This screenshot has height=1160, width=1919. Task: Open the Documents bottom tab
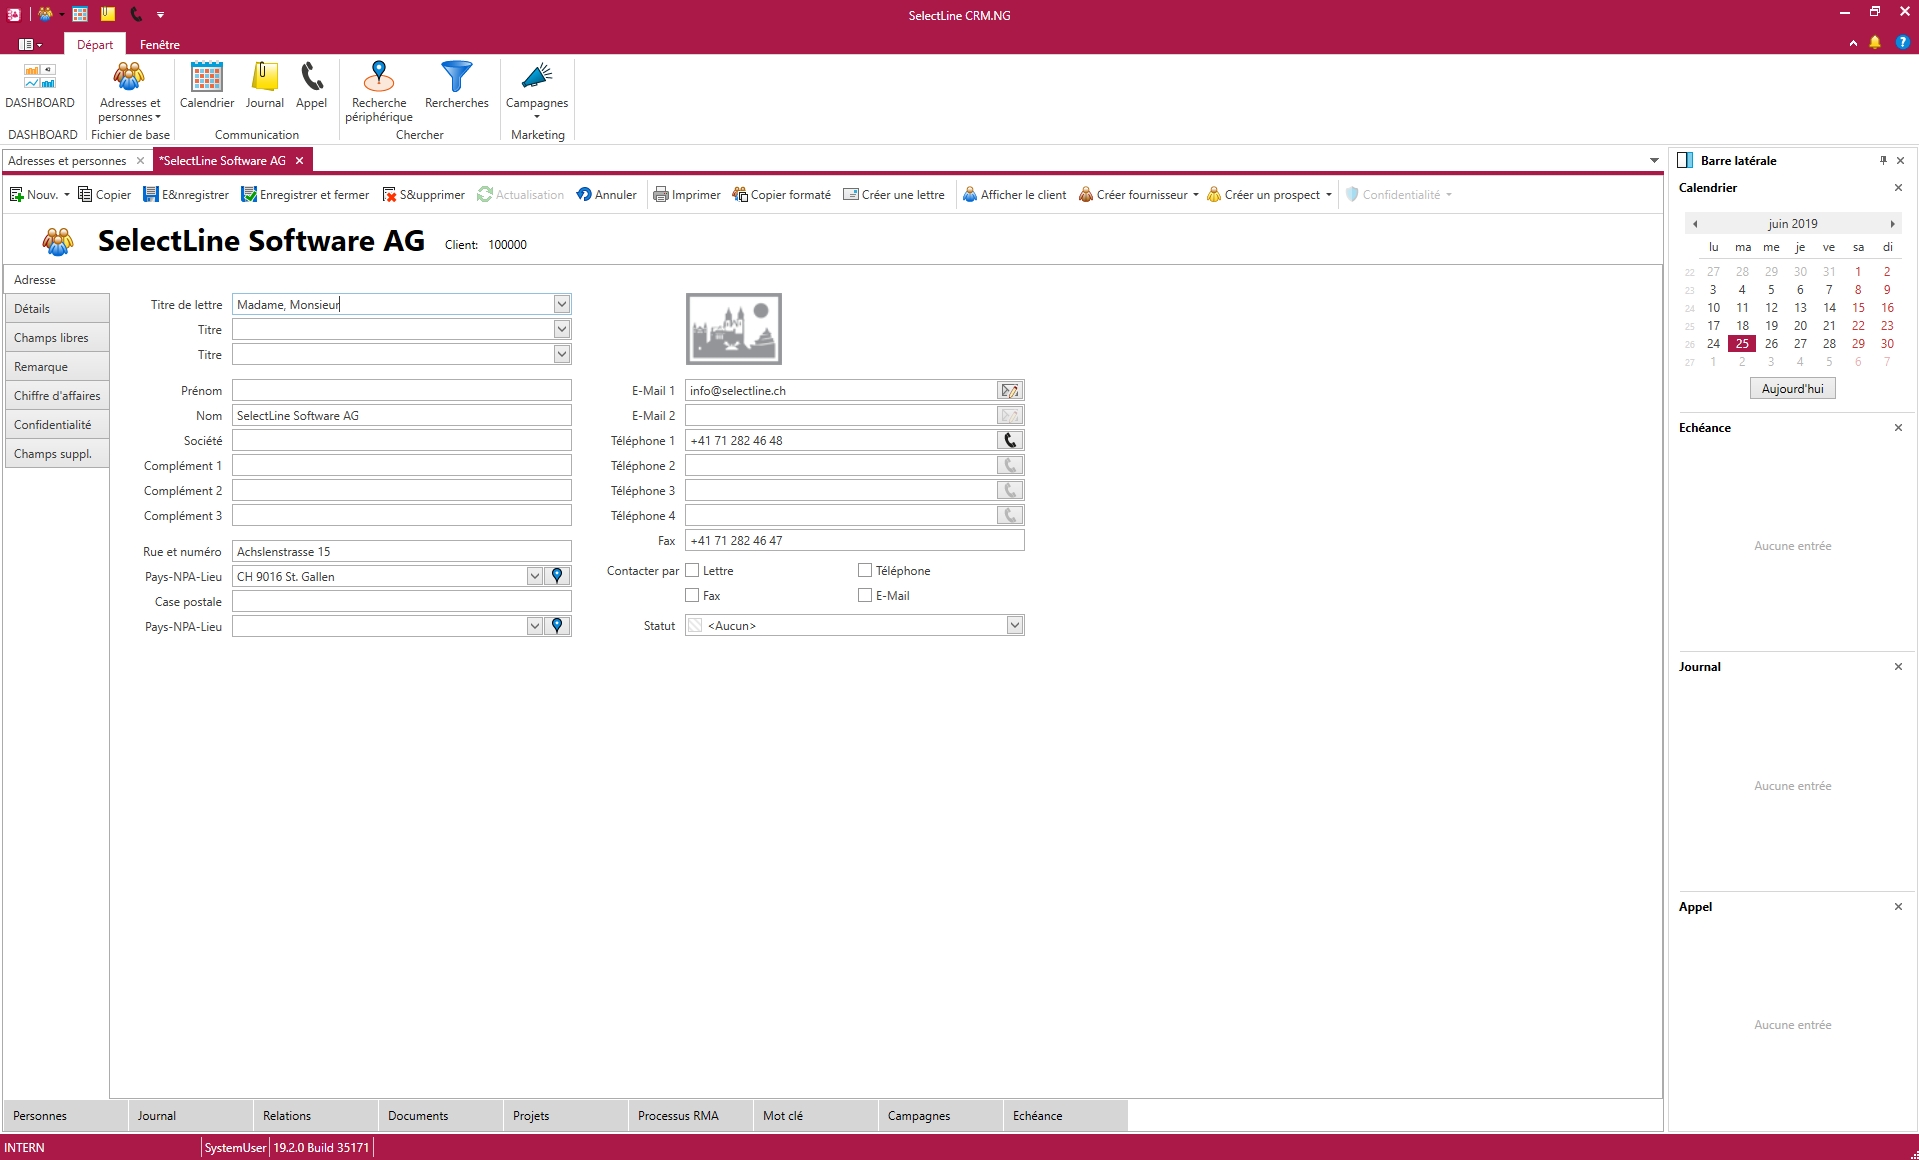[440, 1116]
